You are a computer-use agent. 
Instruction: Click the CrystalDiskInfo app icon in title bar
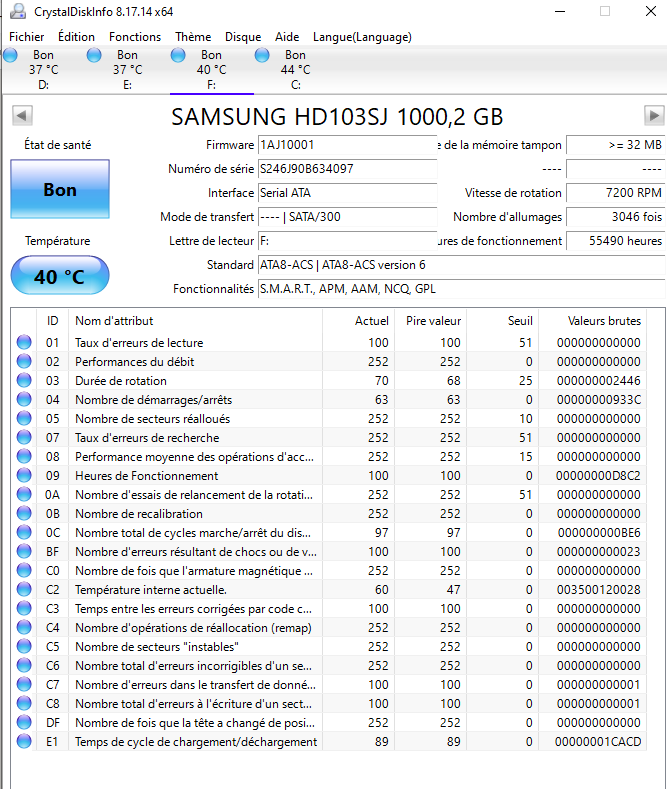(18, 11)
